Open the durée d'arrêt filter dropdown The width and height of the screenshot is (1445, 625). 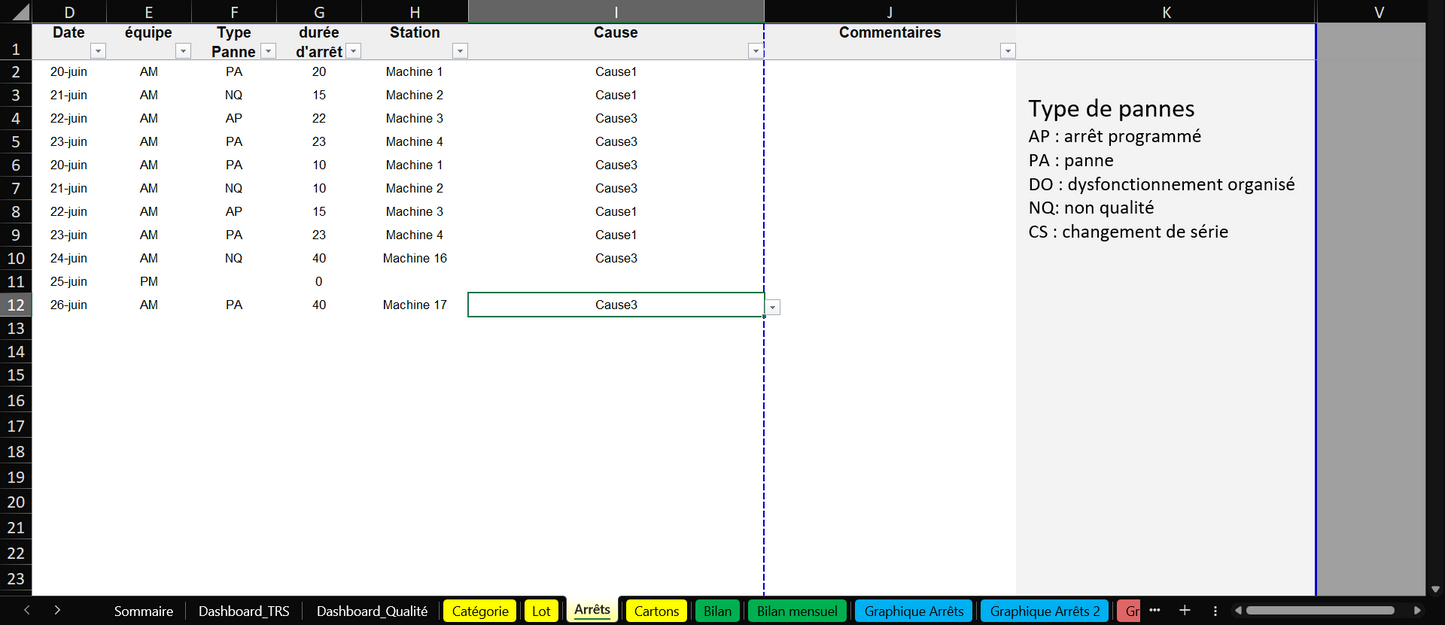tap(353, 51)
